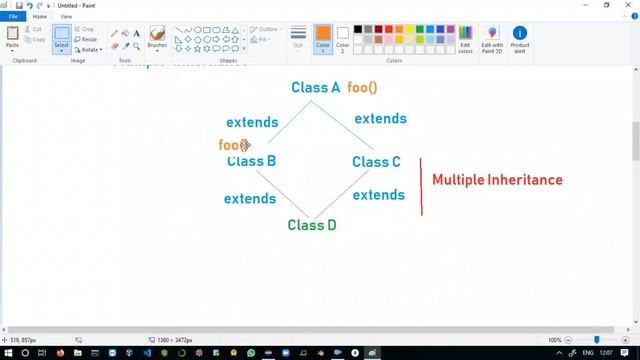Zoom in with the plus button
This screenshot has height=360, width=640.
[625, 340]
